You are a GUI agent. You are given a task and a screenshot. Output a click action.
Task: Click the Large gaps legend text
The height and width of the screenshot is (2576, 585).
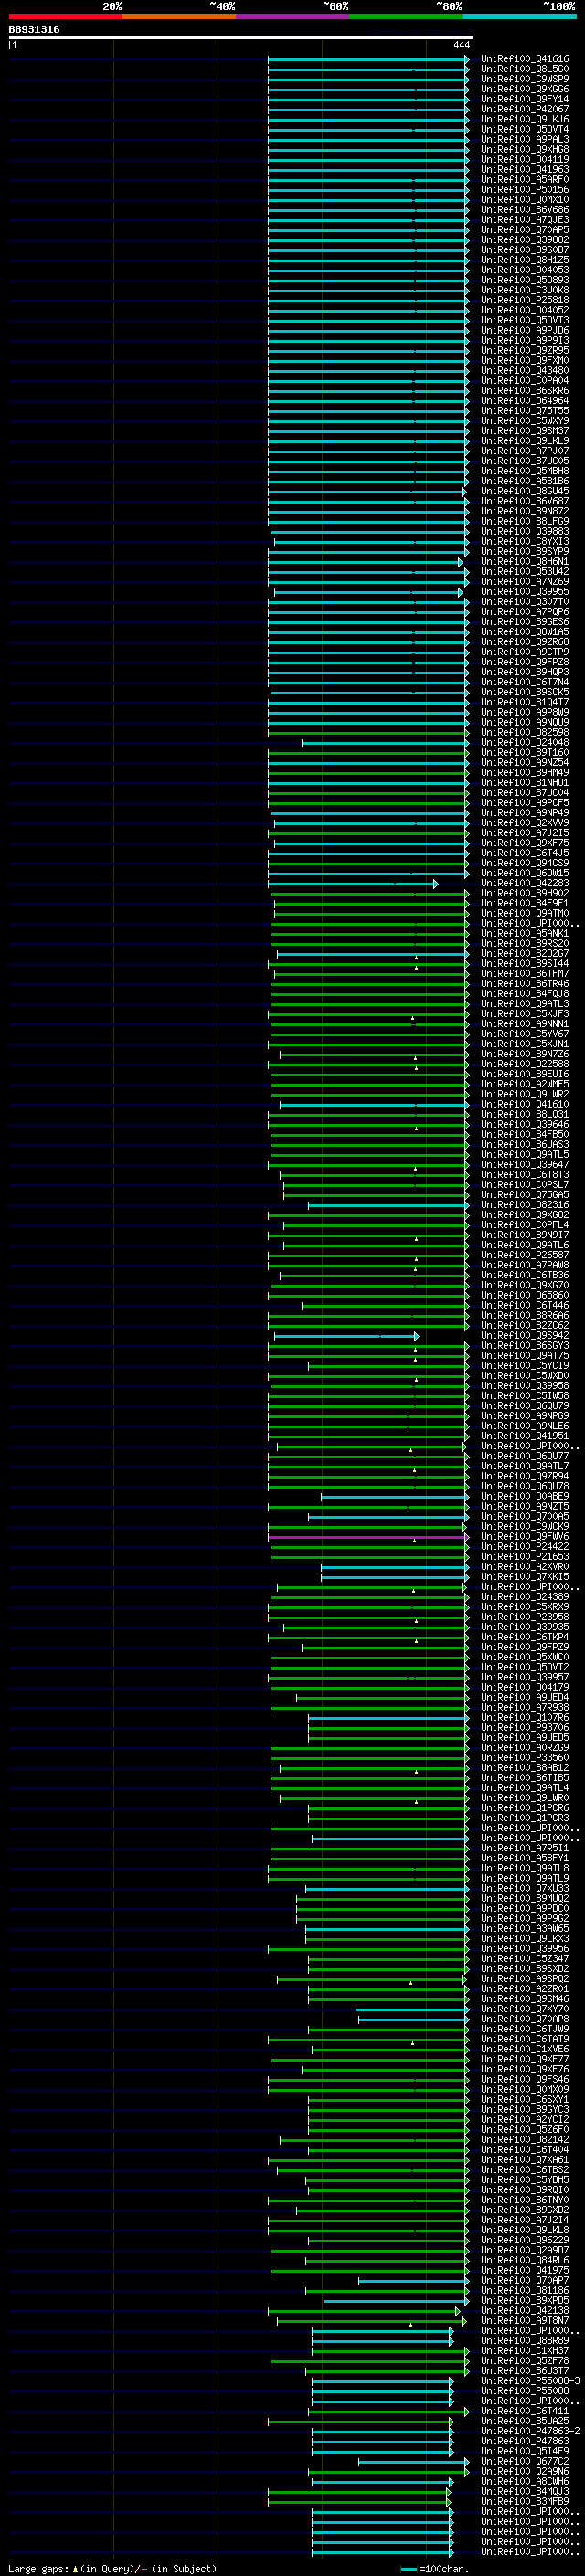point(38,2569)
